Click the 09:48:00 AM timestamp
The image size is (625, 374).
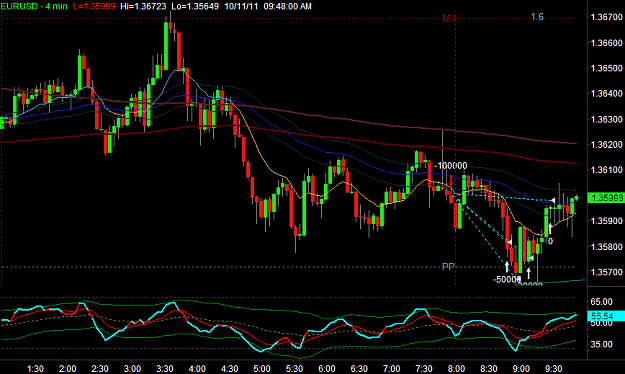coord(287,6)
